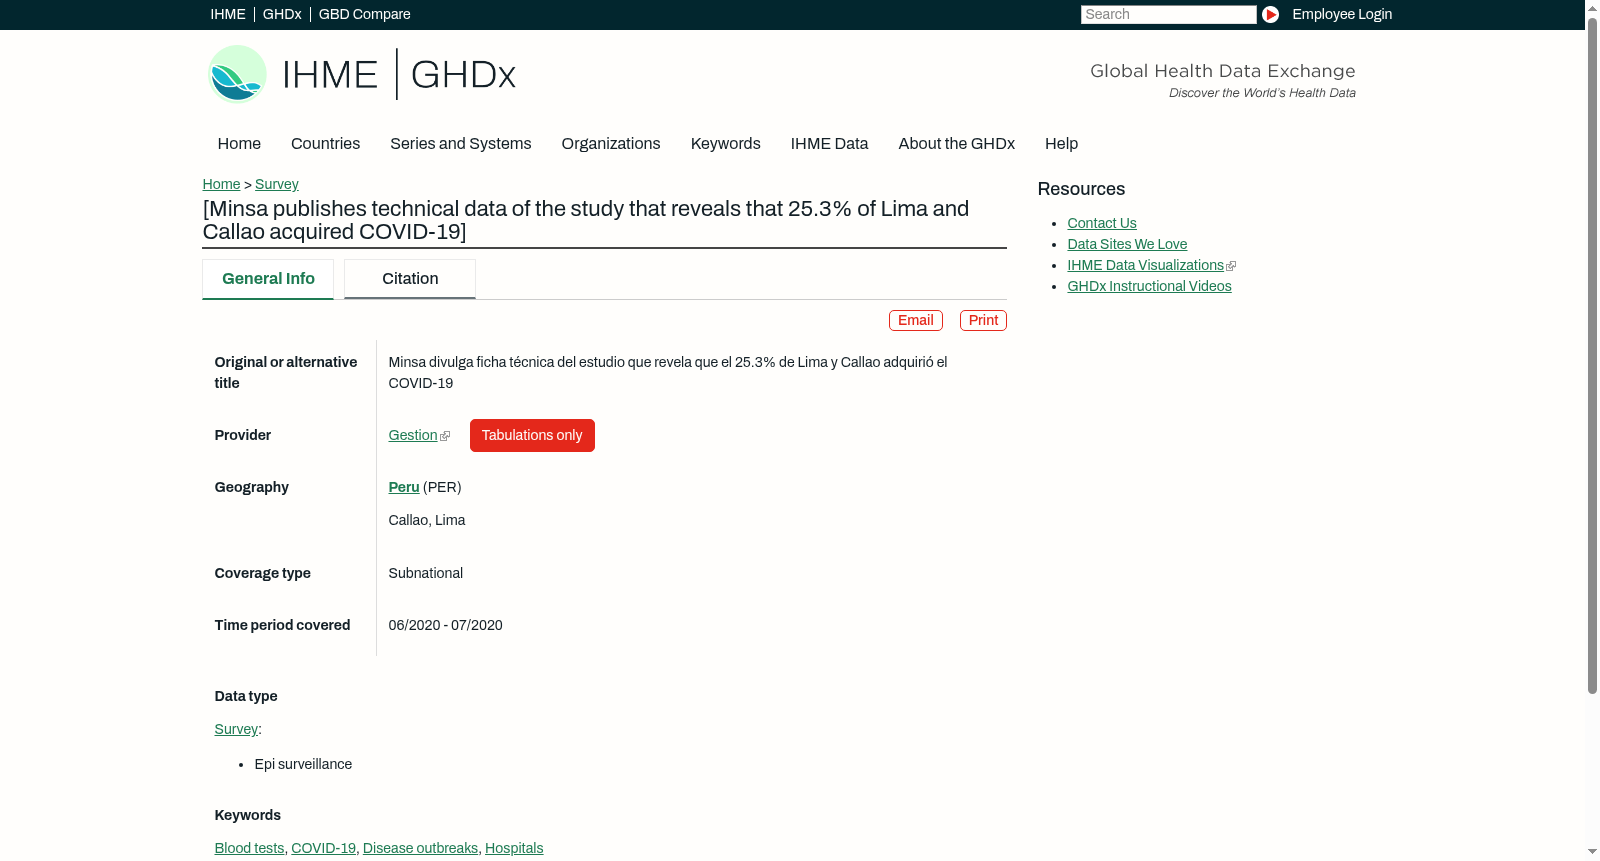Image resolution: width=1600 pixels, height=861 pixels.
Task: Click into the Search input field
Action: (1168, 14)
